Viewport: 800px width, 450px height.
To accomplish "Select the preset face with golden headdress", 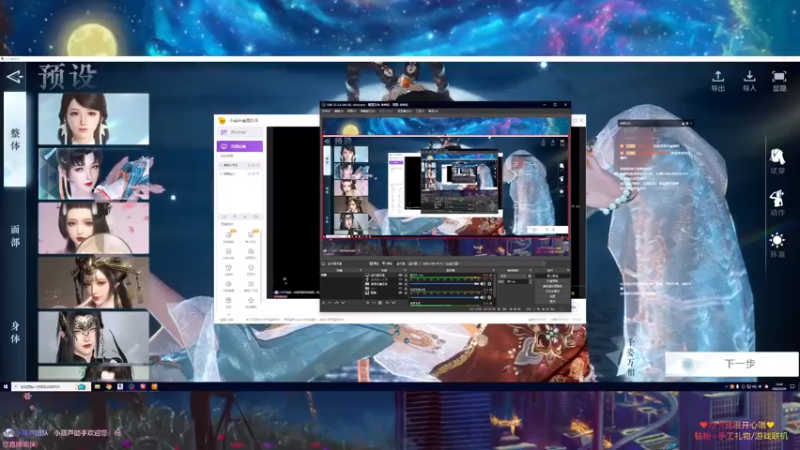I will (94, 282).
